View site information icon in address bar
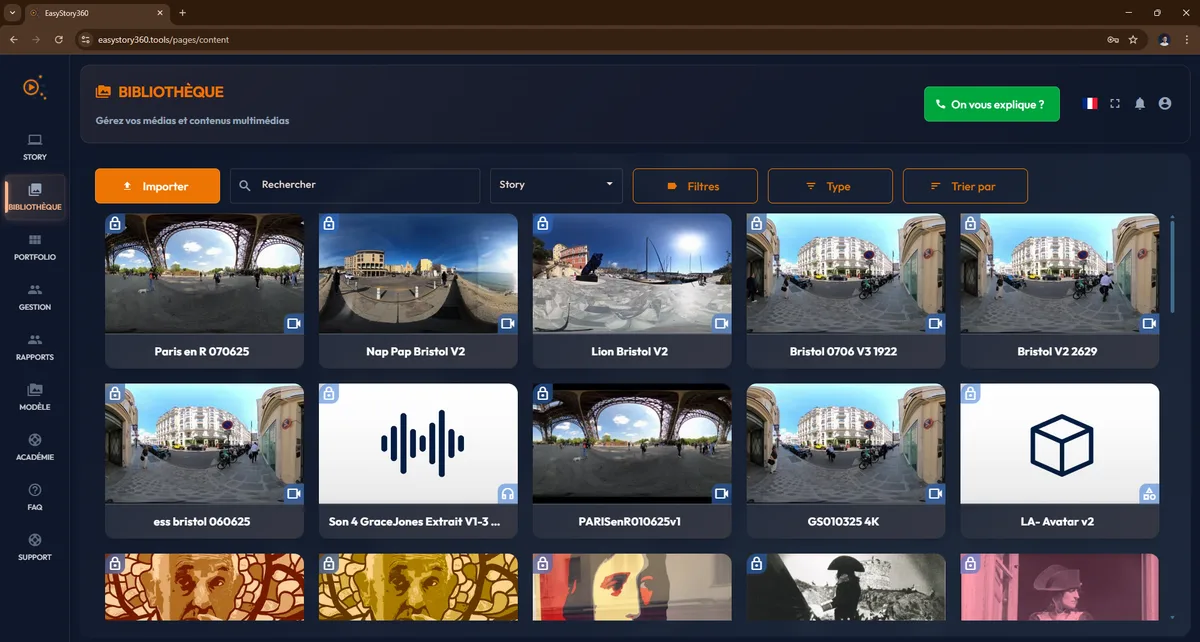 (x=86, y=40)
